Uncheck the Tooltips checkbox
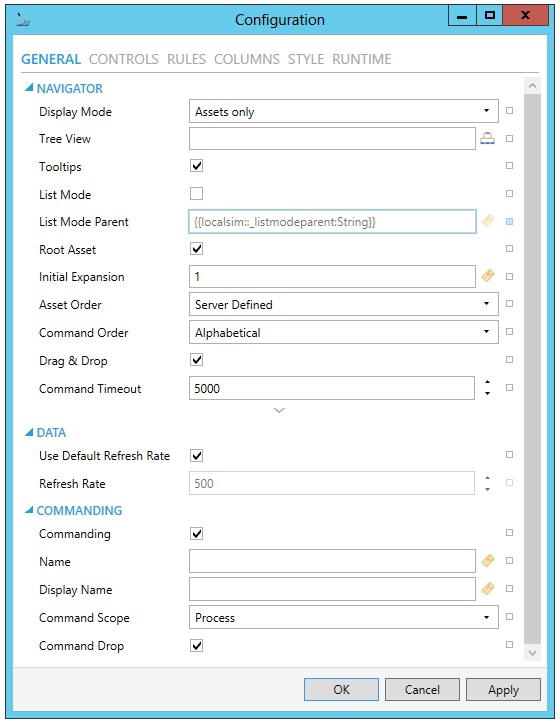560x723 pixels. pos(197,166)
